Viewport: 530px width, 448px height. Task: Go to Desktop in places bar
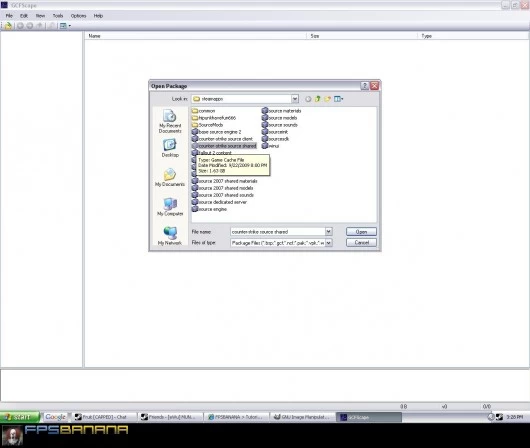click(x=170, y=148)
